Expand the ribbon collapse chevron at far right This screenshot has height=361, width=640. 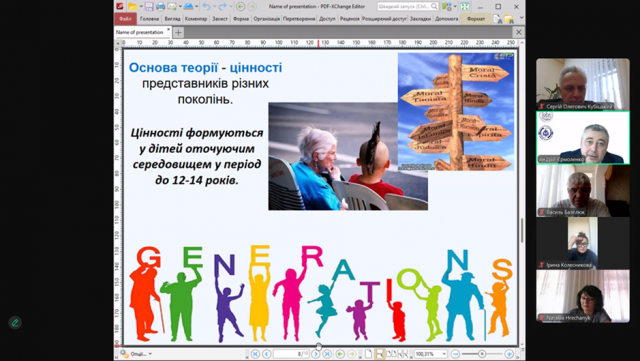(521, 18)
